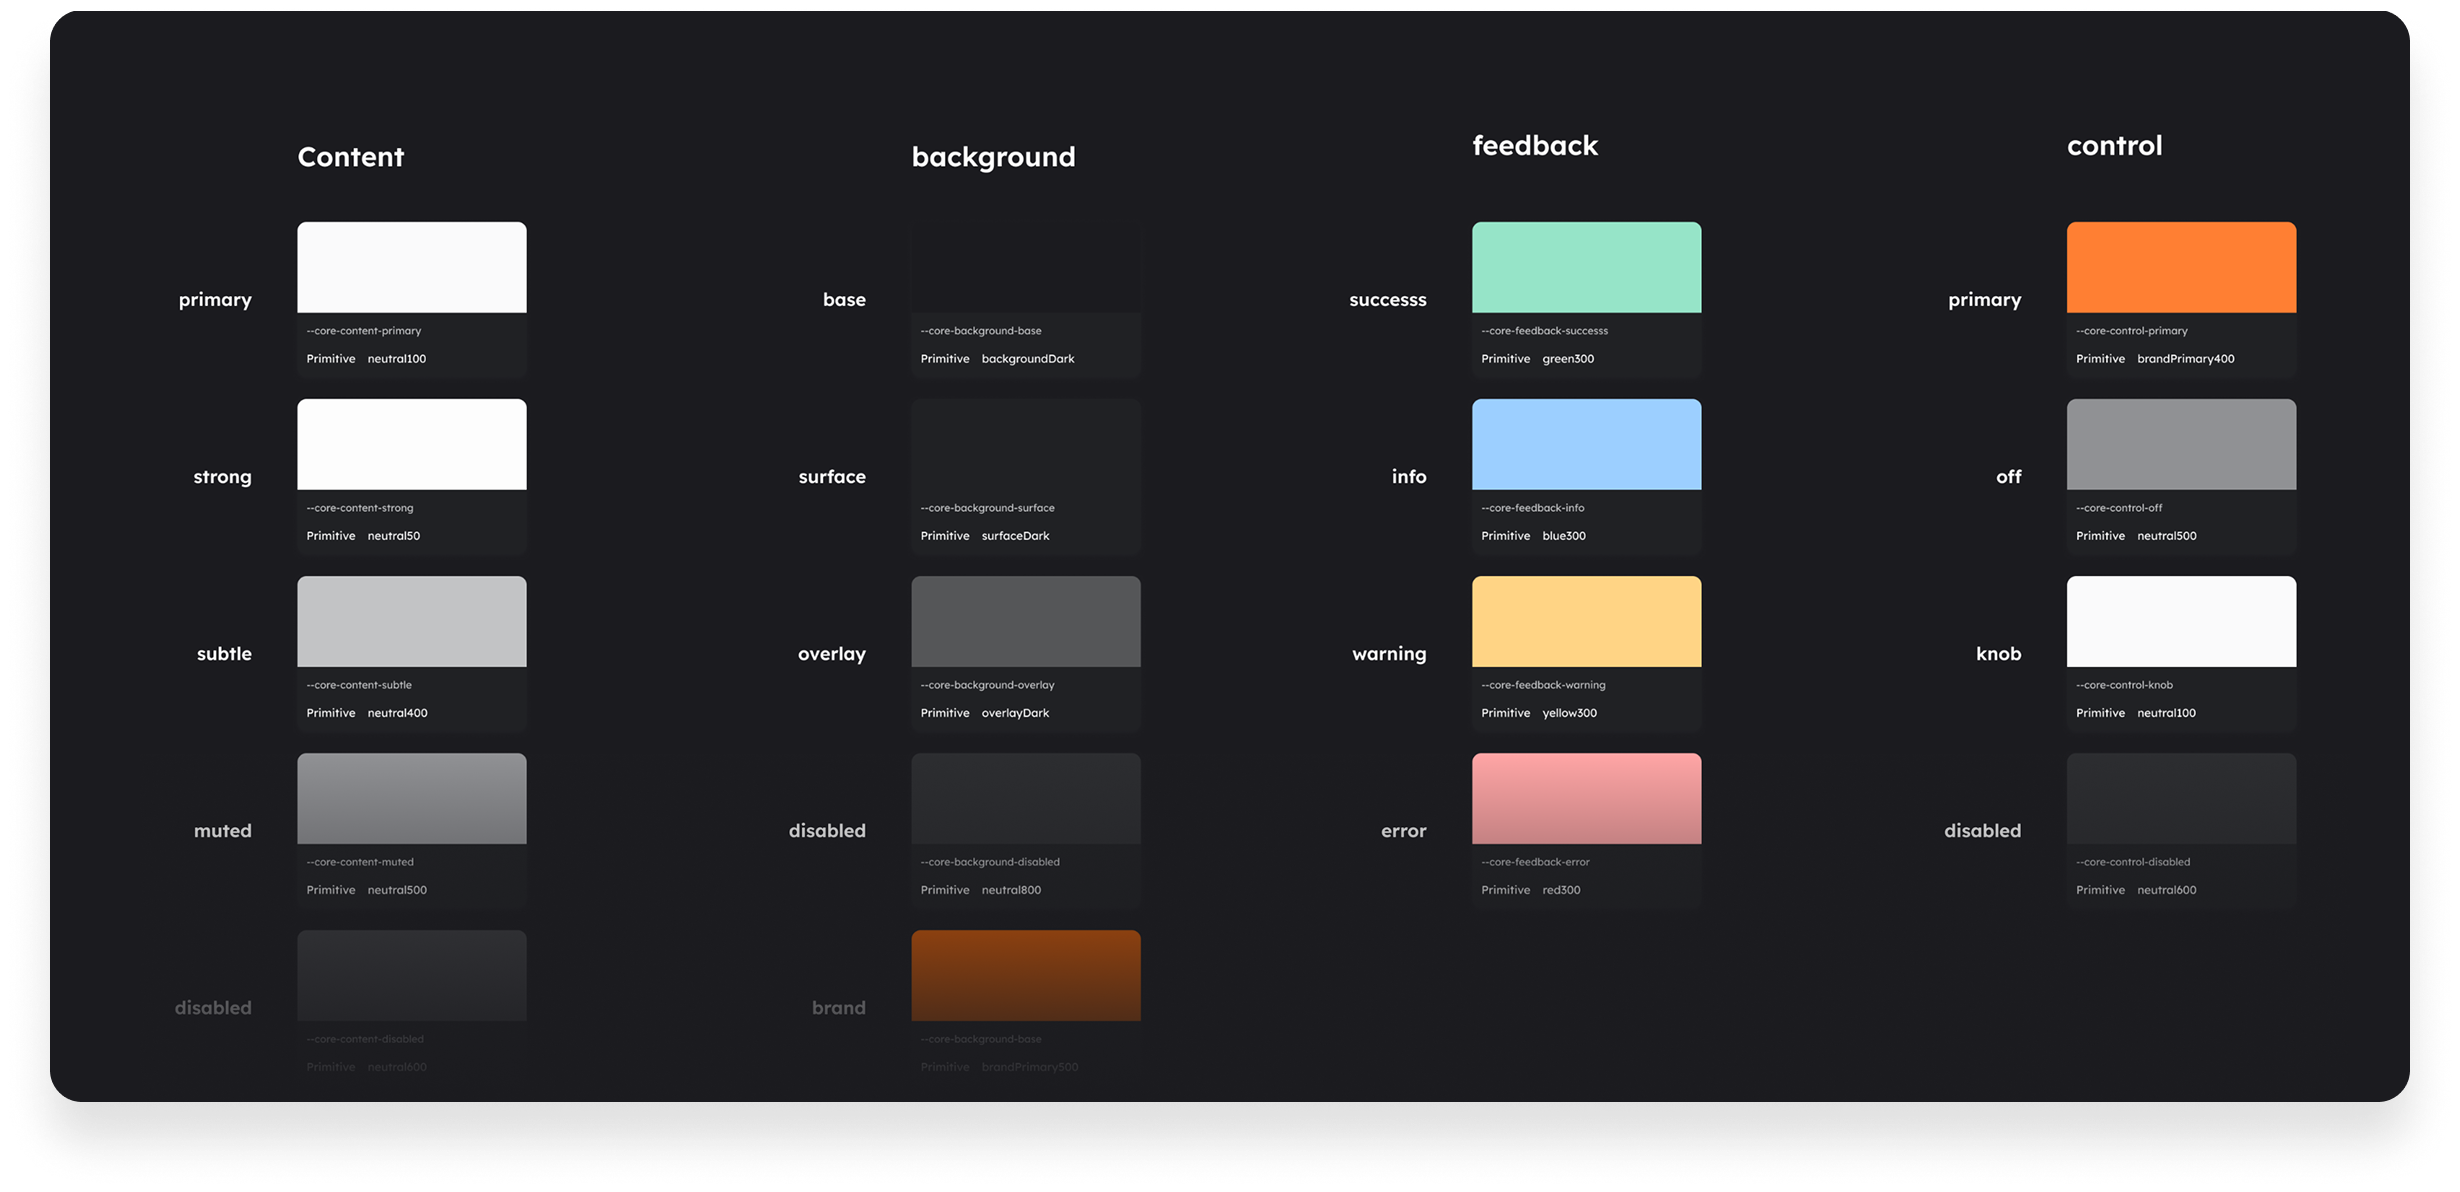This screenshot has width=2460, height=1192.
Task: Click the background section heading
Action: pyautogui.click(x=993, y=157)
